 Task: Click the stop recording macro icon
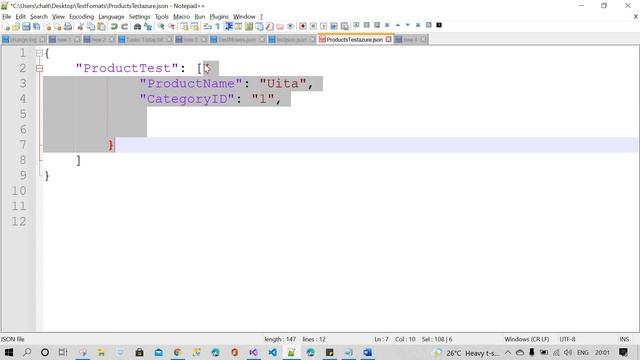(x=313, y=27)
